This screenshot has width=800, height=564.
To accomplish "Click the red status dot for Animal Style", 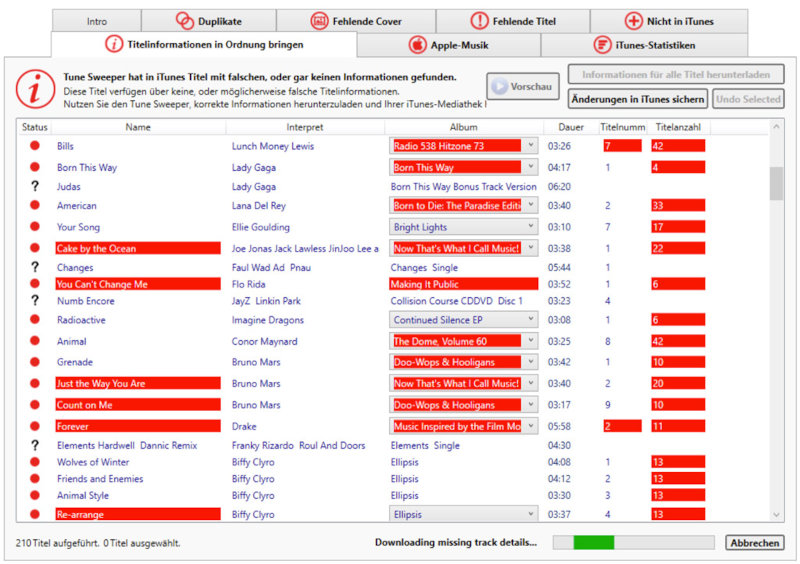I will coord(35,495).
